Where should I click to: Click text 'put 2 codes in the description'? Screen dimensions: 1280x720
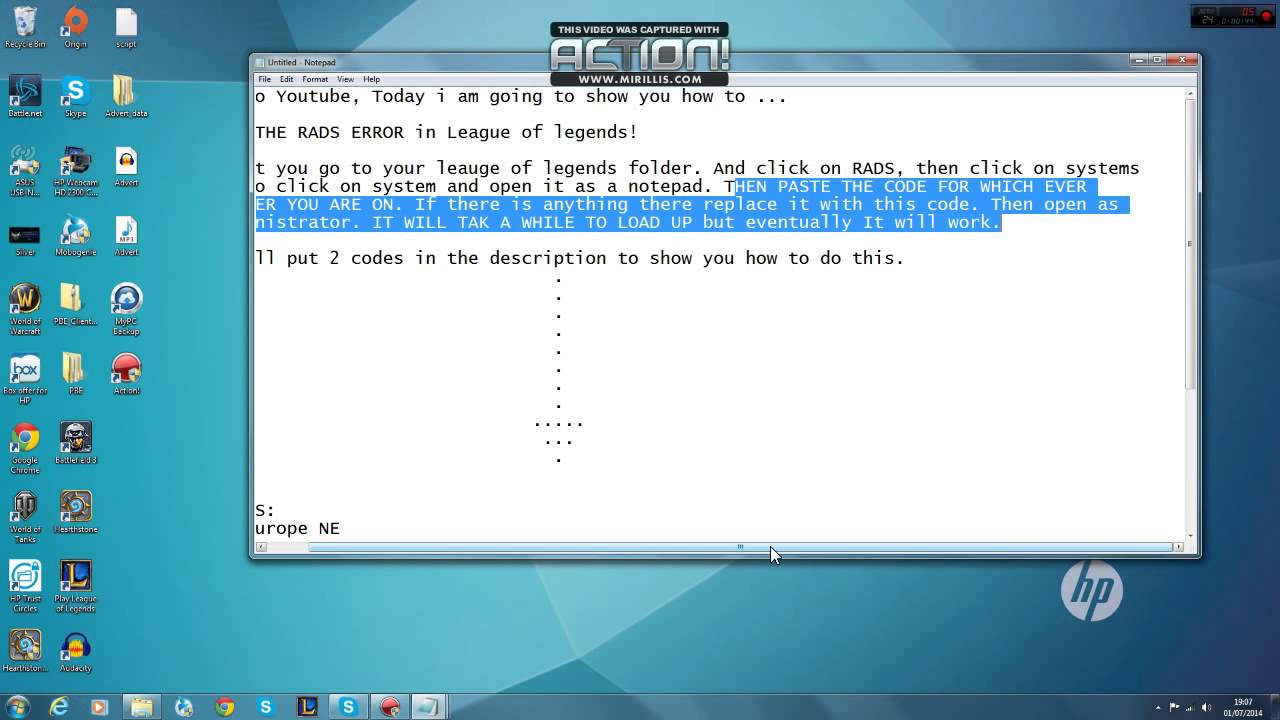tap(446, 258)
